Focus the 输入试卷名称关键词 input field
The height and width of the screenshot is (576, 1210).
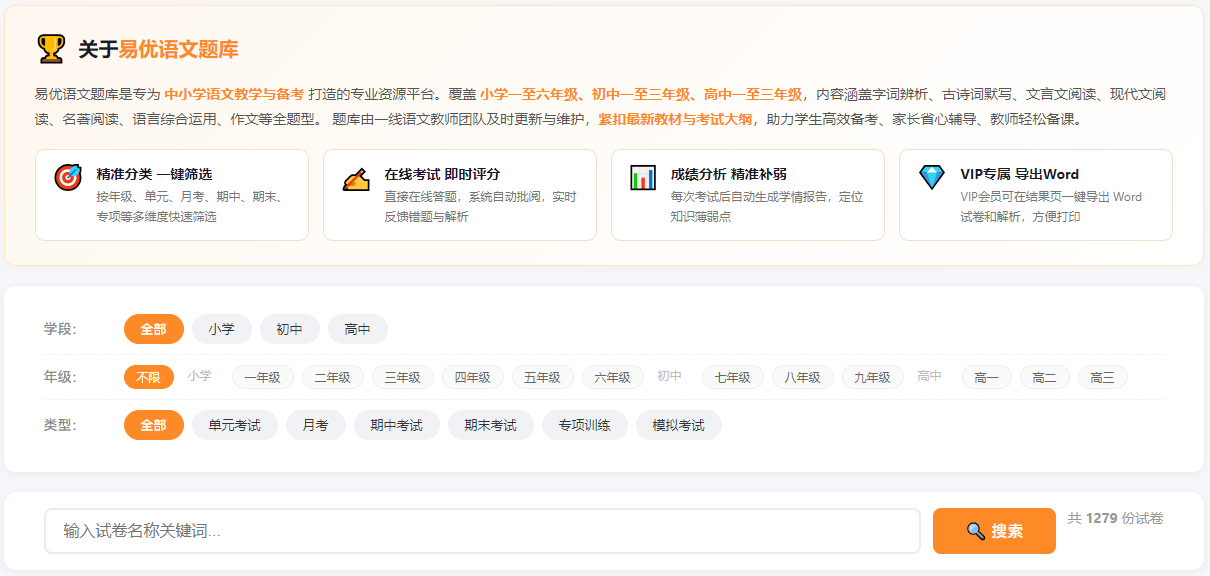tap(482, 531)
